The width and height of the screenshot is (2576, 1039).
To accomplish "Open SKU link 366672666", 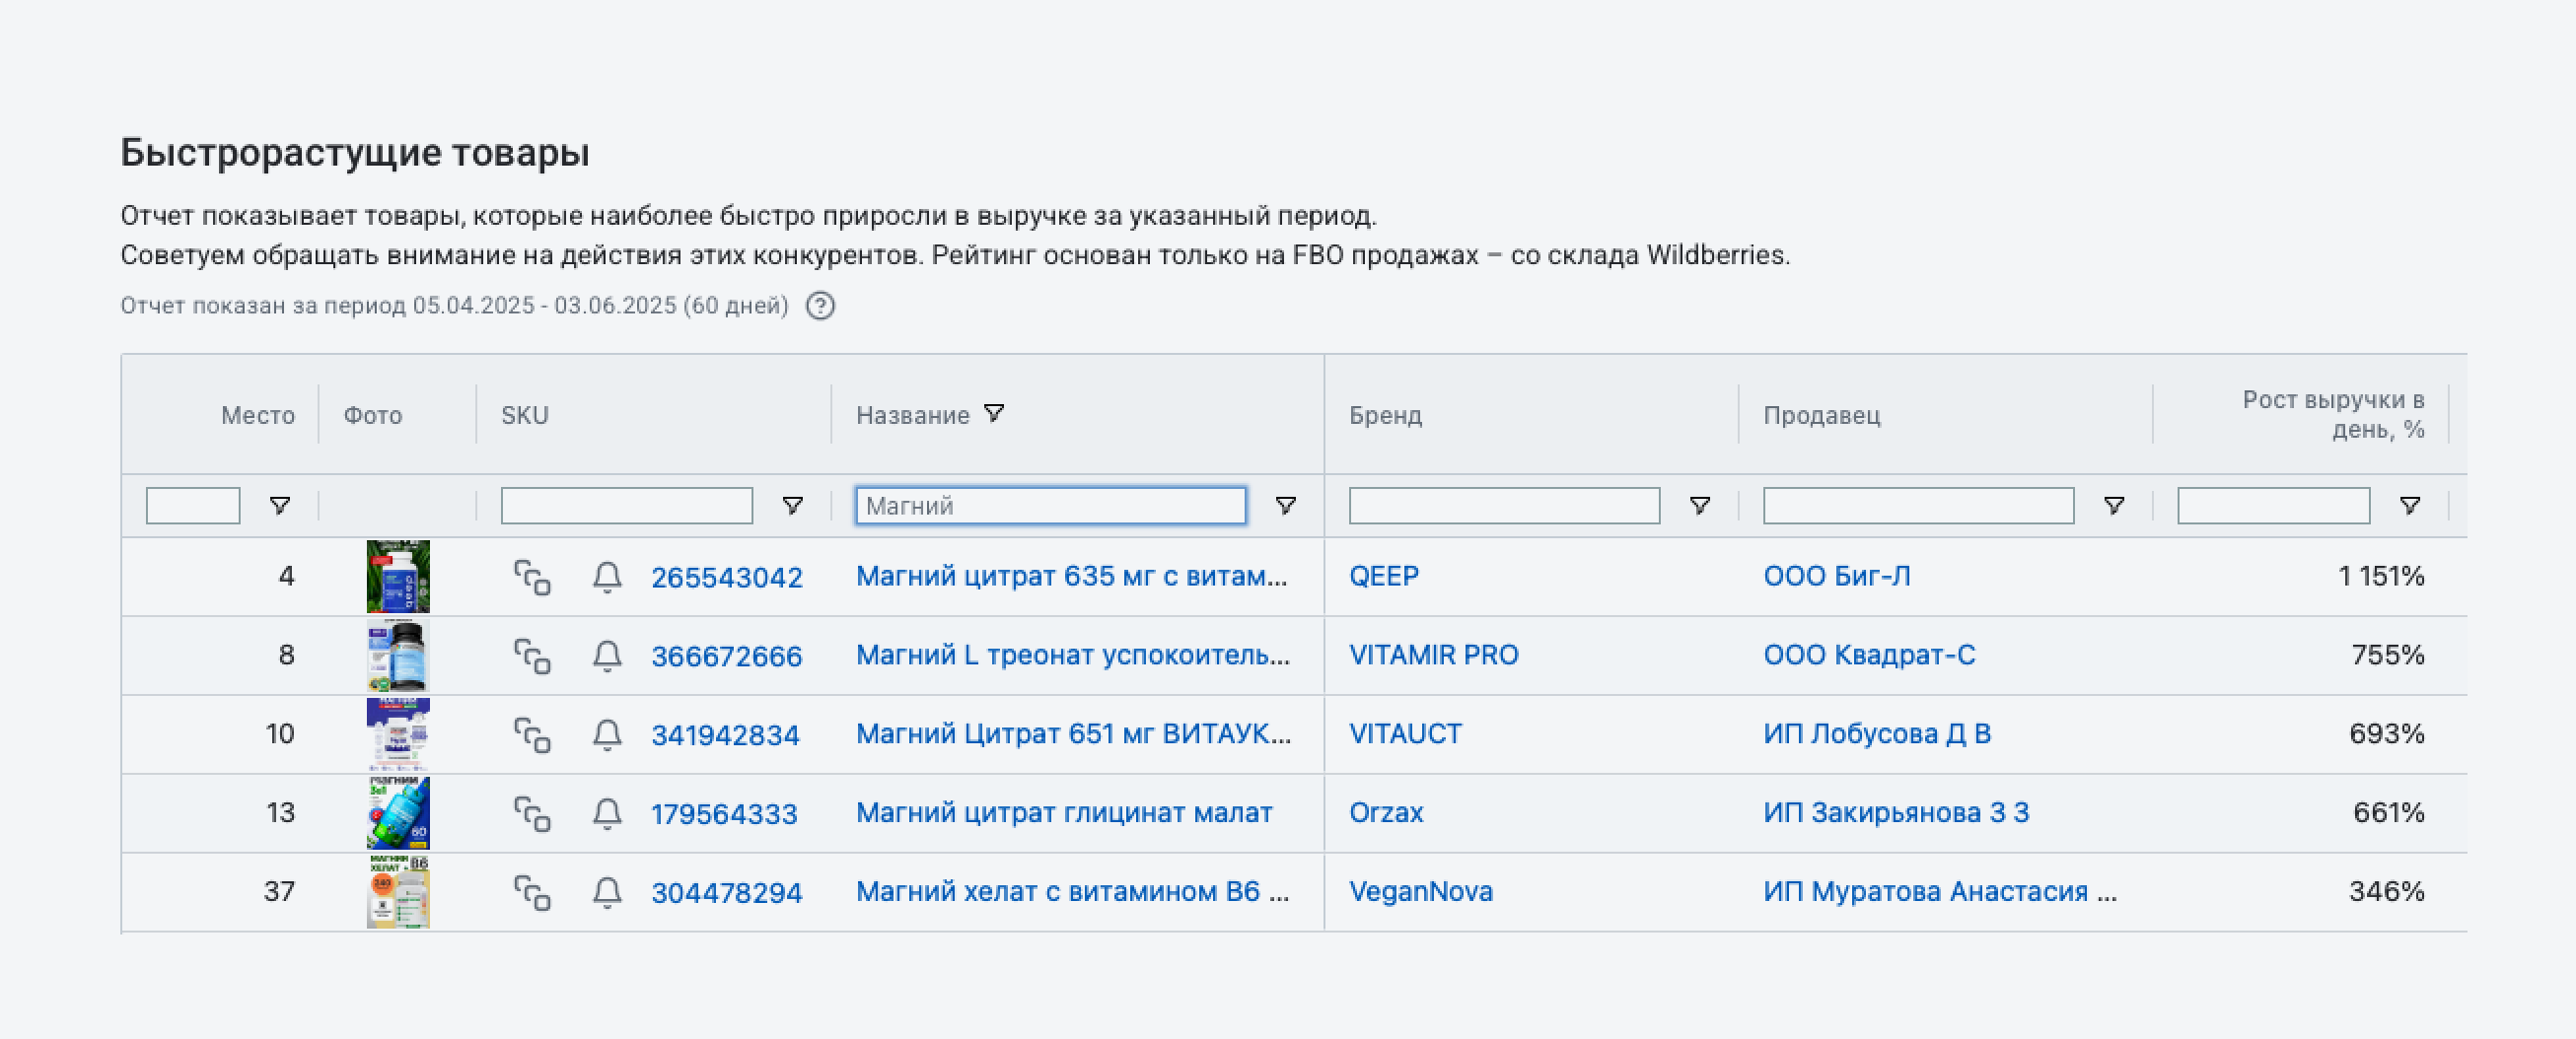I will click(727, 657).
